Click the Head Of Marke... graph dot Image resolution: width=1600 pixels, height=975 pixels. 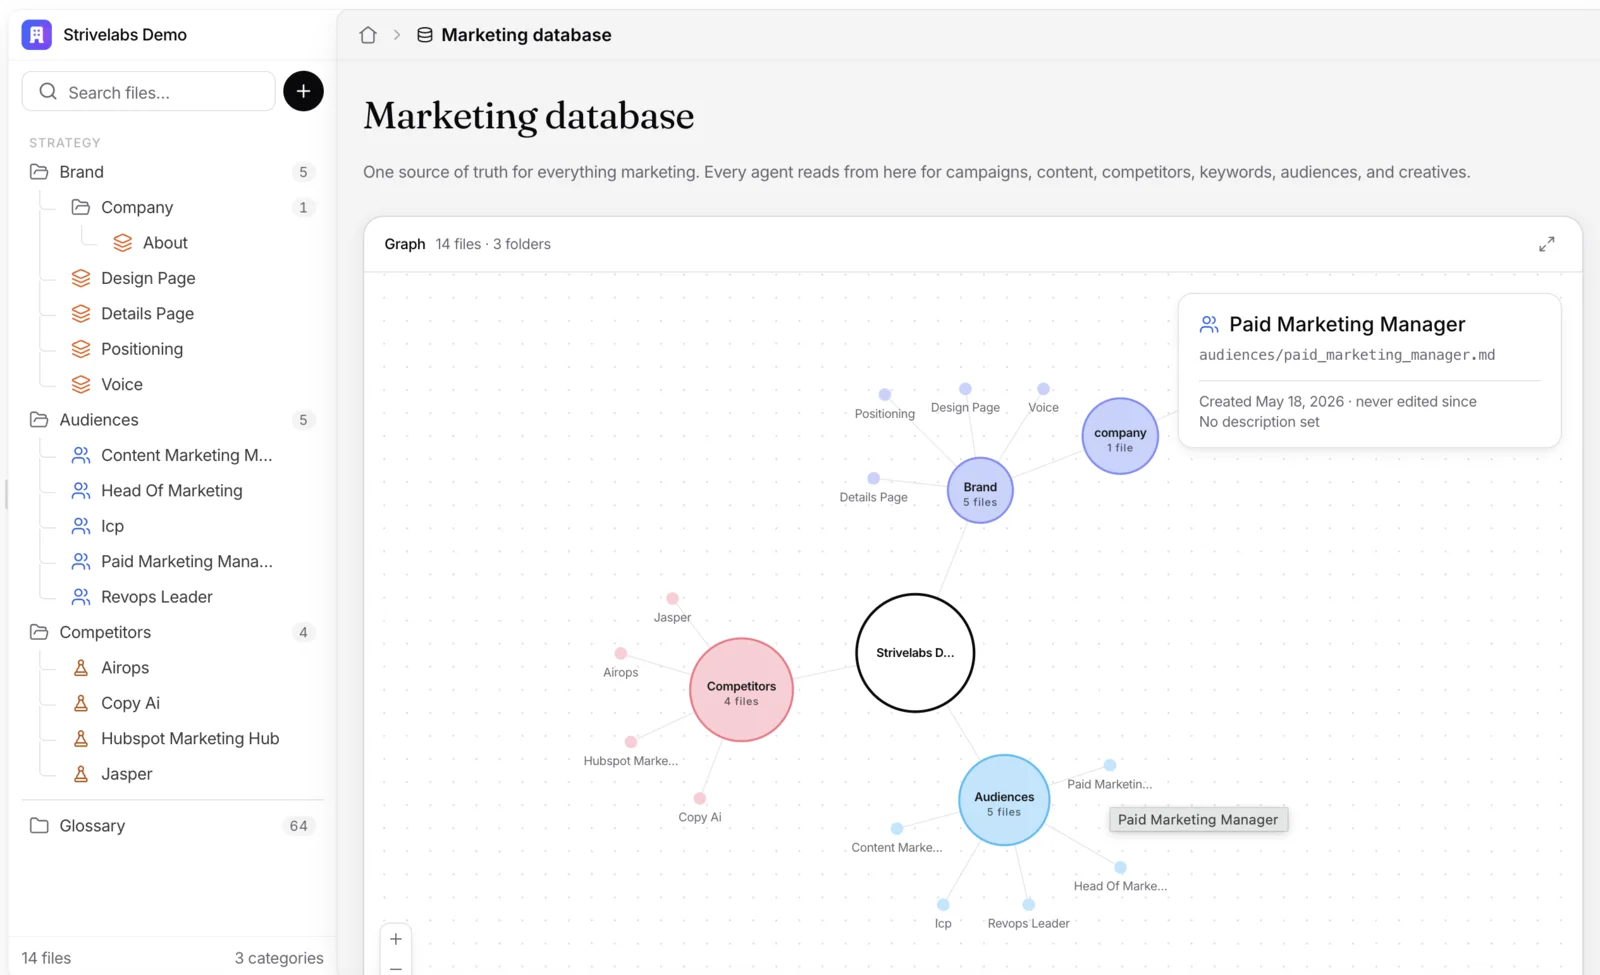(1120, 868)
